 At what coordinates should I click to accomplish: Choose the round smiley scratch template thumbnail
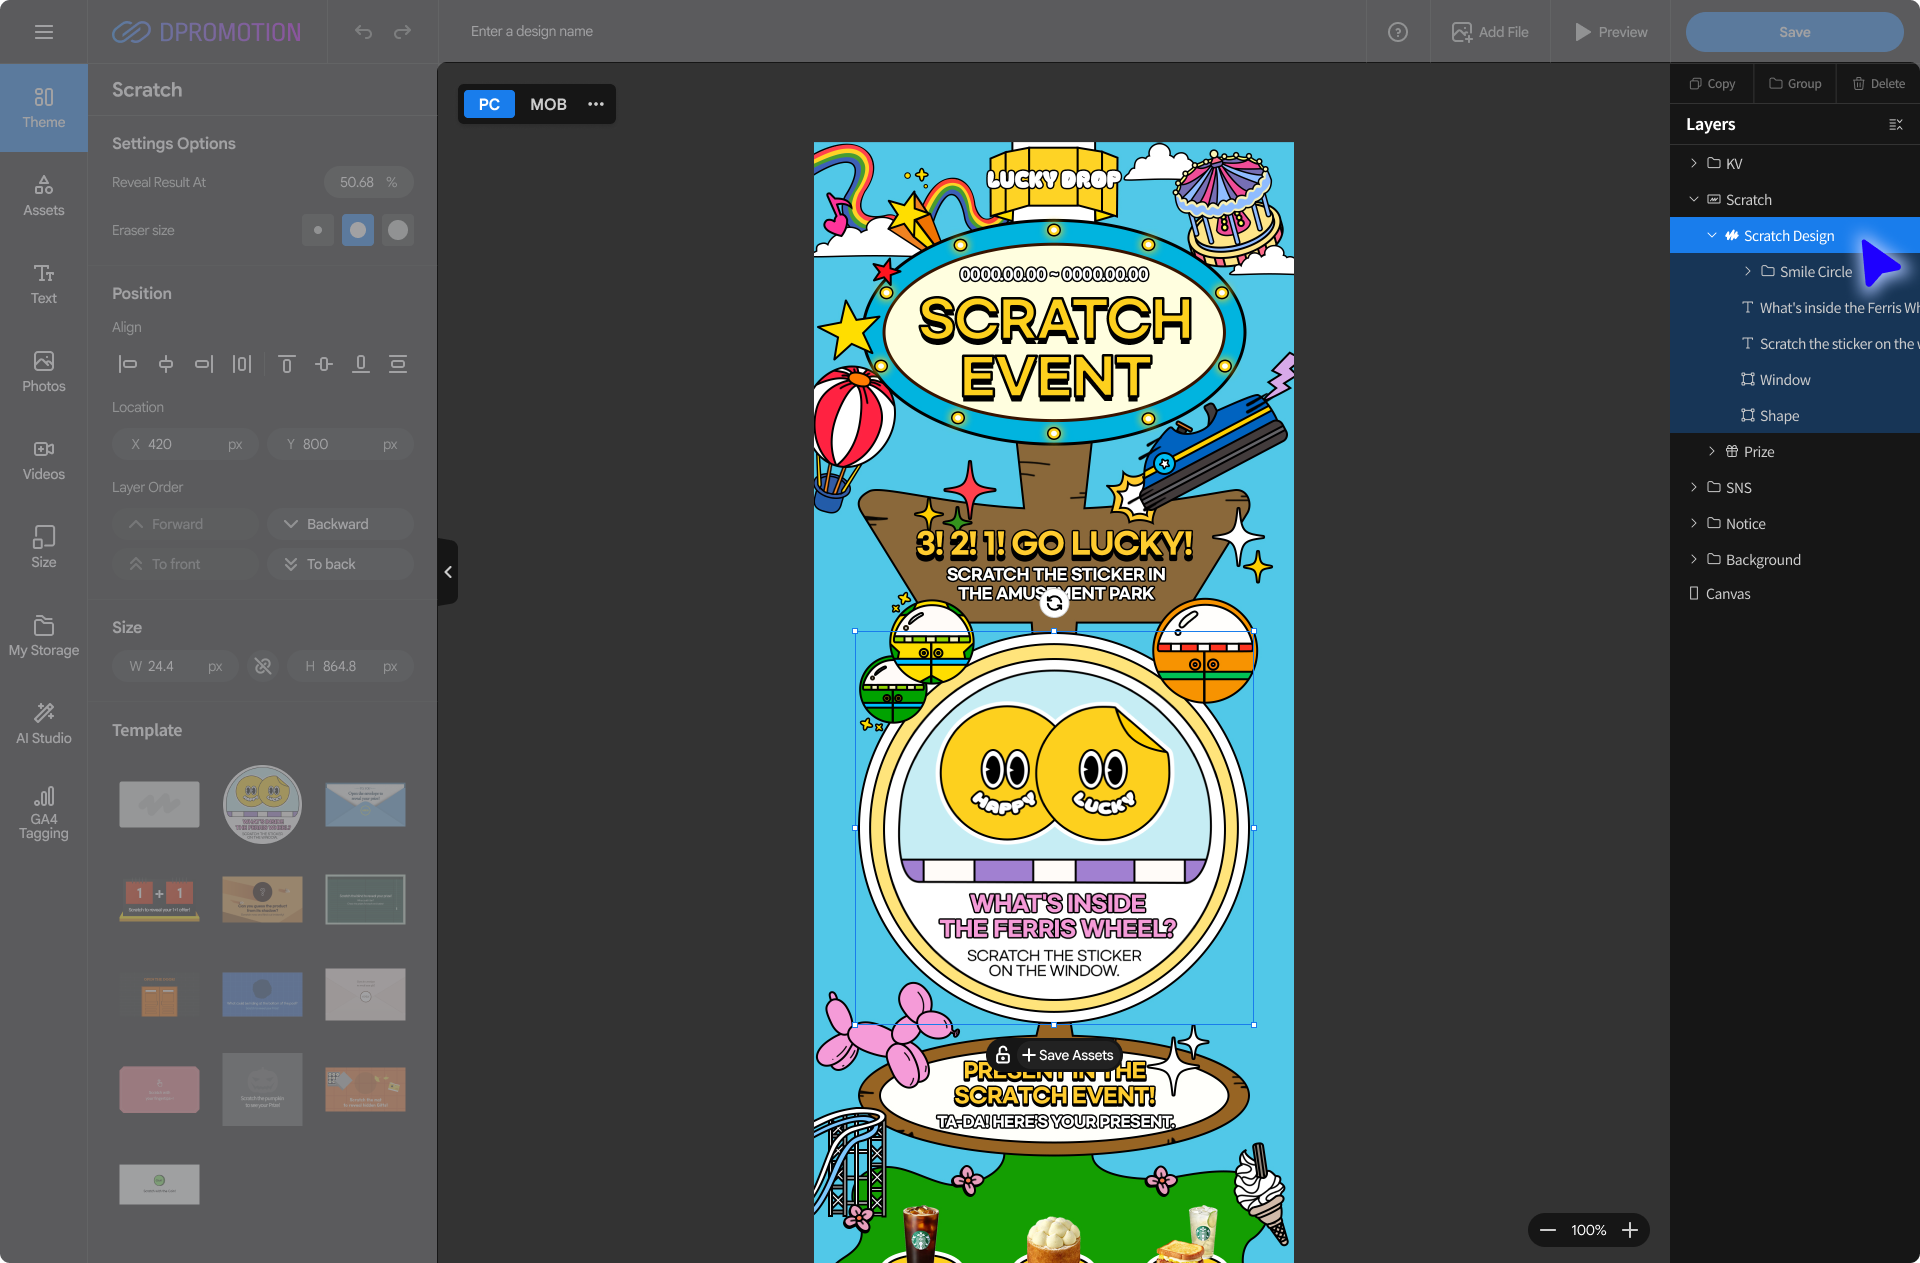[262, 804]
